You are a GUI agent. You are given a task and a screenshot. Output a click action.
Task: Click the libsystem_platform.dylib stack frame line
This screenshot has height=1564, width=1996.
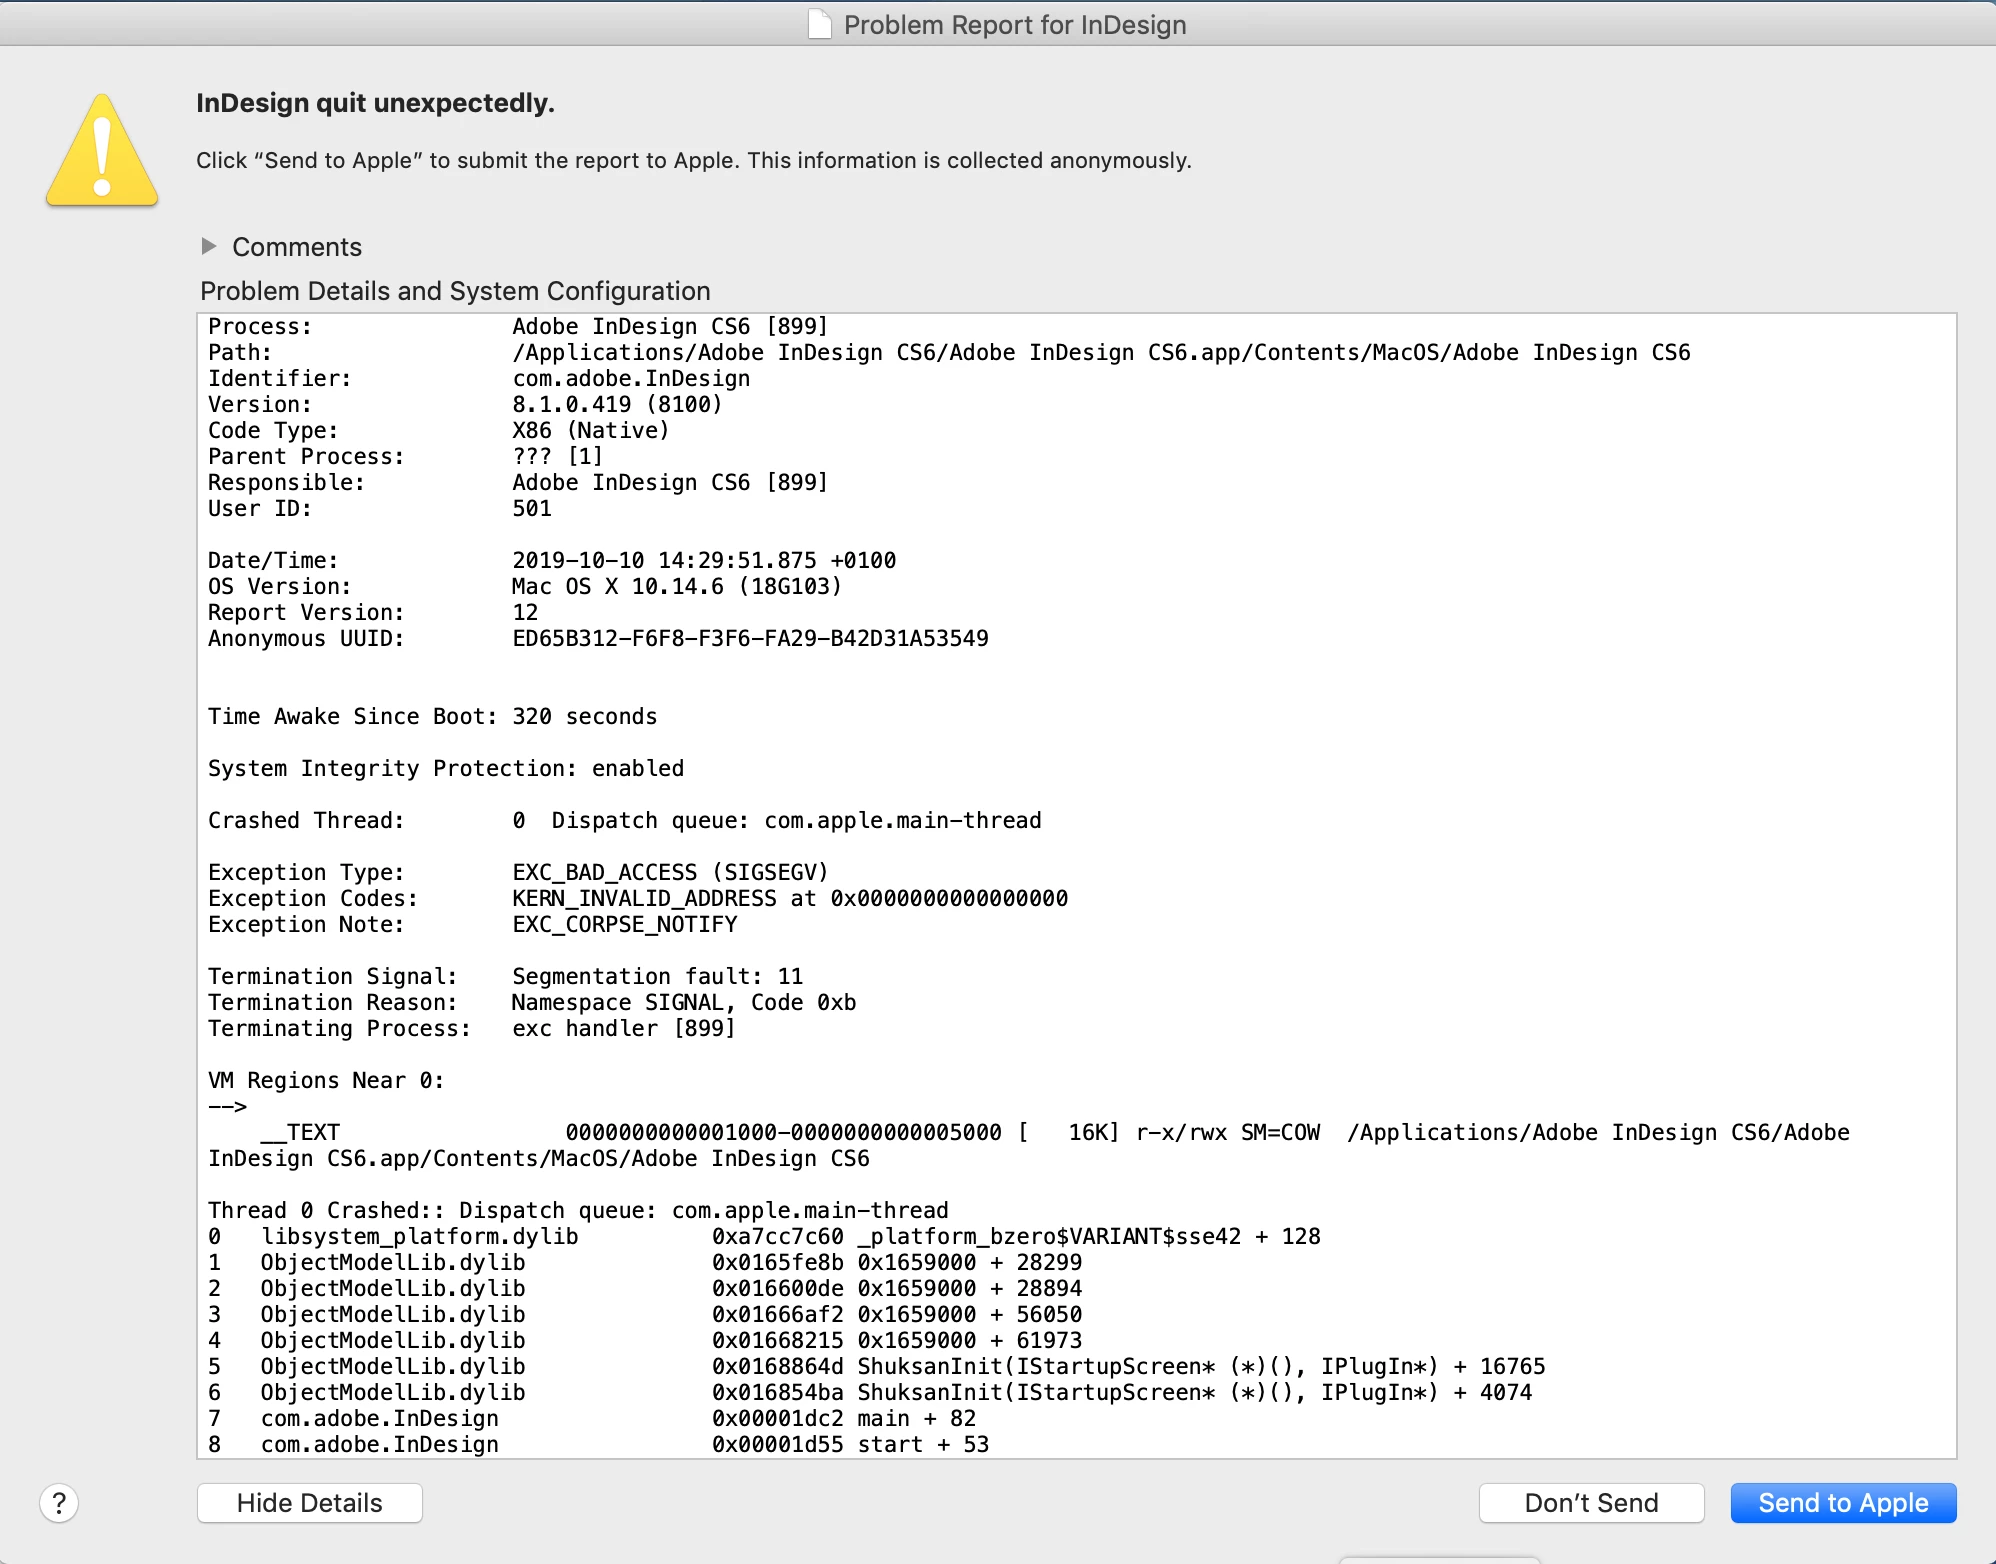(x=764, y=1236)
